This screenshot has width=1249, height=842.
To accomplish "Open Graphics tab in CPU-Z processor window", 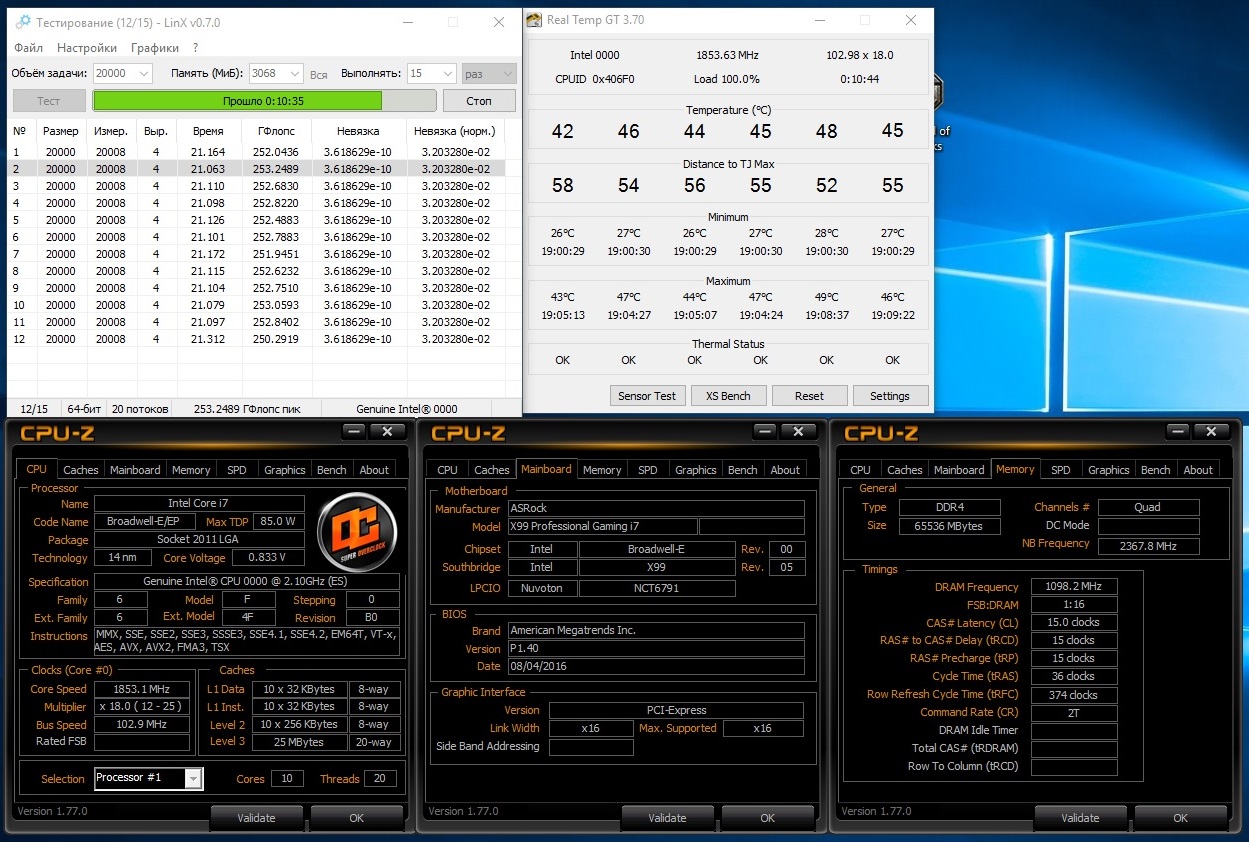I will tap(285, 469).
